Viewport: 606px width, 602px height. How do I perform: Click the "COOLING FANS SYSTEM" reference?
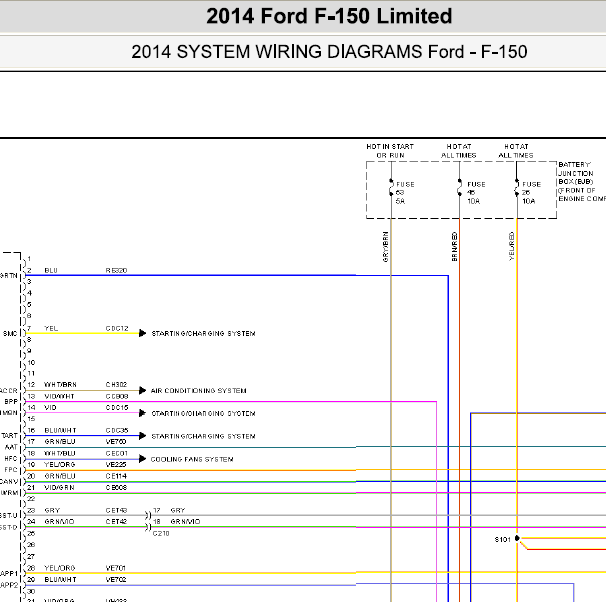(x=192, y=459)
